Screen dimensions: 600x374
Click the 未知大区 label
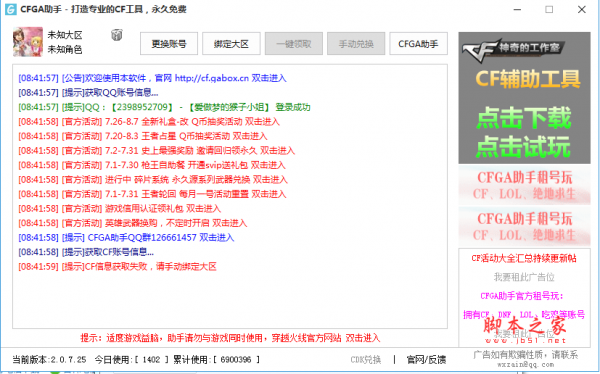tap(65, 35)
